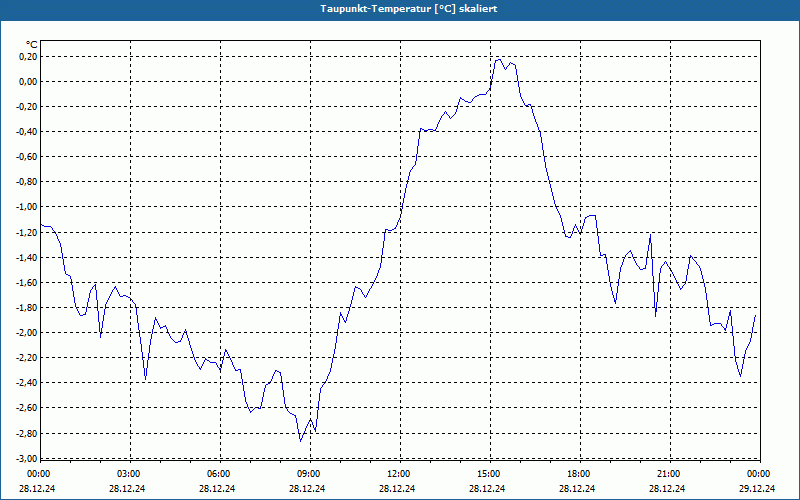Pick the '-0,60' y-axis tick label
This screenshot has height=500, width=800.
click(x=28, y=157)
